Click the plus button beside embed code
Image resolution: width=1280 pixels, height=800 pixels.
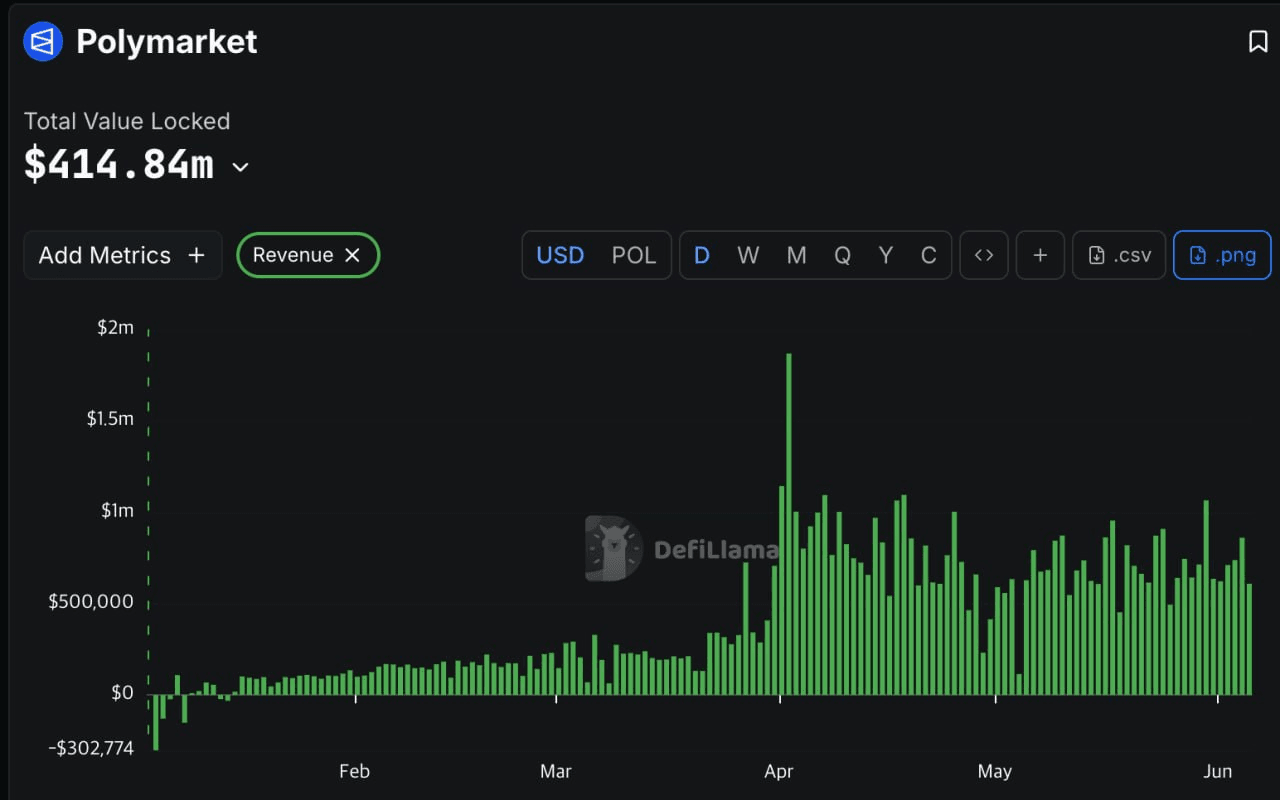(1040, 255)
